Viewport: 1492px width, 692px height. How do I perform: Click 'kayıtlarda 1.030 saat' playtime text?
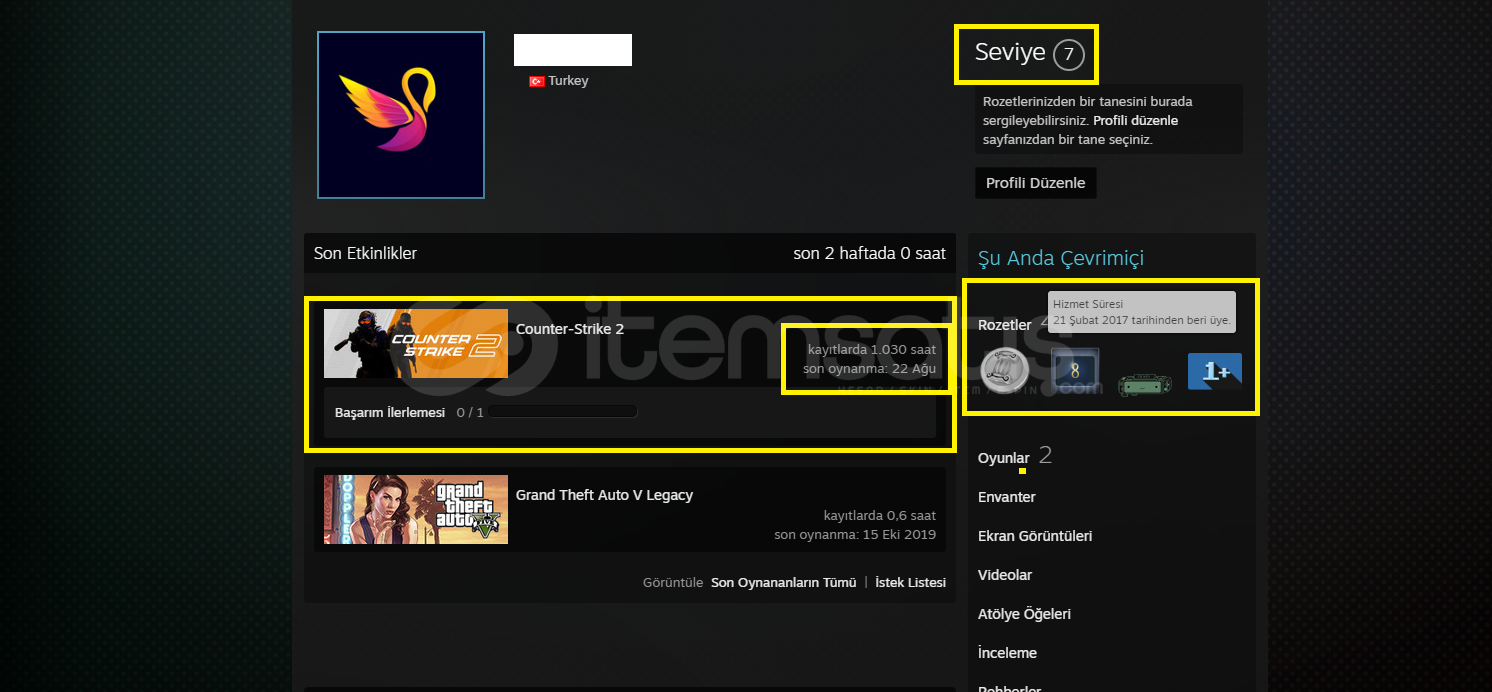click(x=872, y=350)
